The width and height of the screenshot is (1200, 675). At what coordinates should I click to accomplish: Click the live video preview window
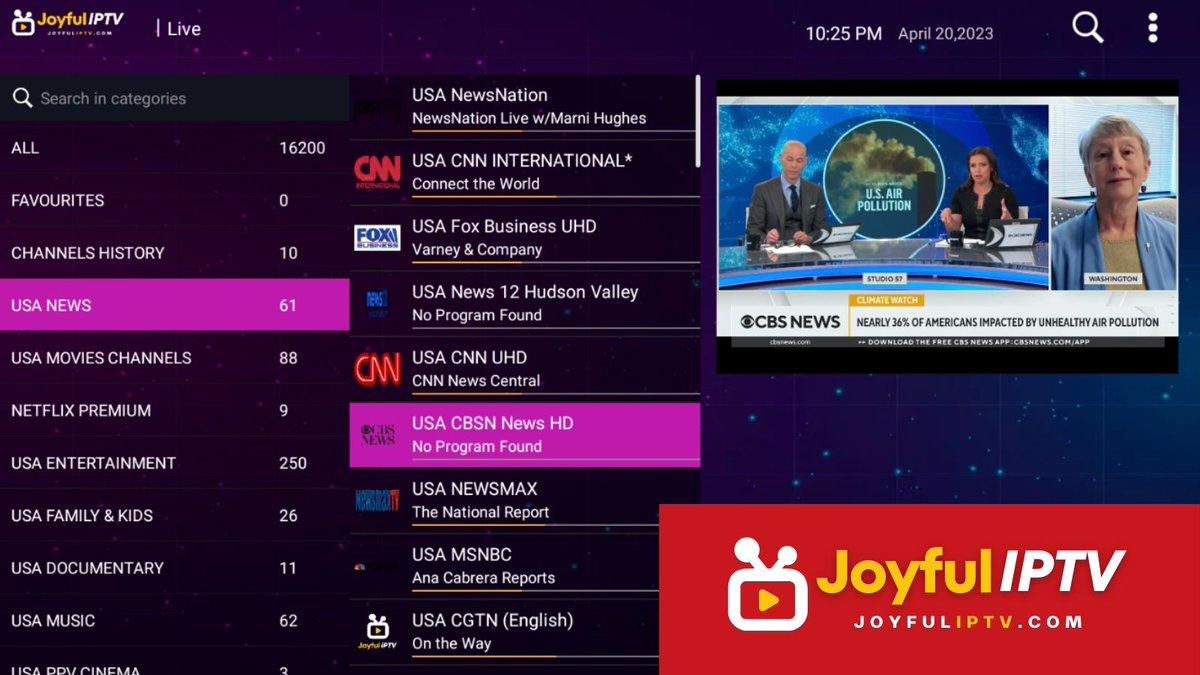[x=947, y=227]
